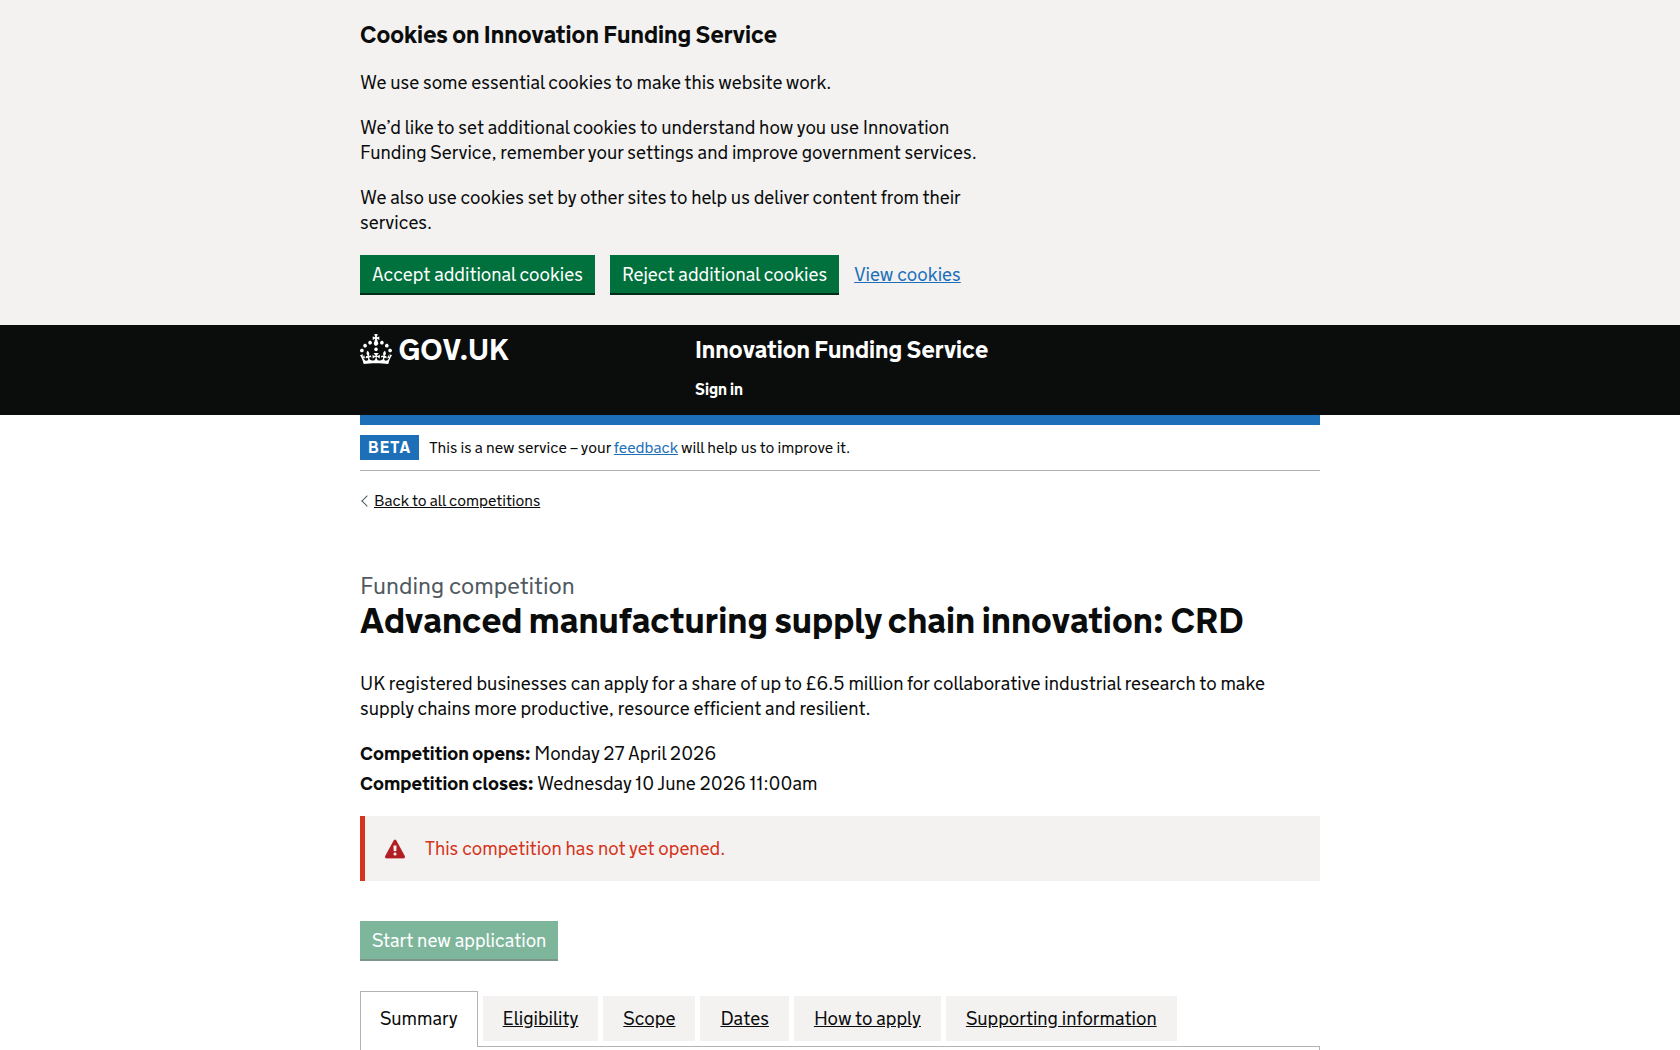Click the GOV.UK crown logo icon
Image resolution: width=1680 pixels, height=1050 pixels.
[x=376, y=350]
